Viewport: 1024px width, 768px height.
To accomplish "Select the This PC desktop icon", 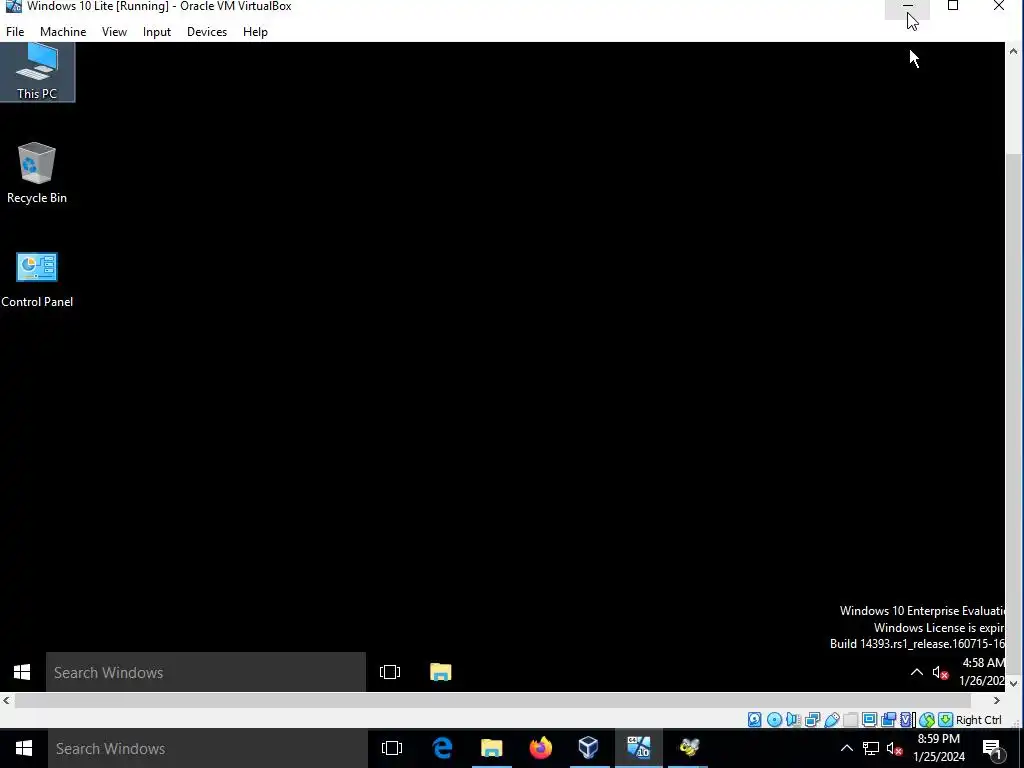I will [37, 72].
